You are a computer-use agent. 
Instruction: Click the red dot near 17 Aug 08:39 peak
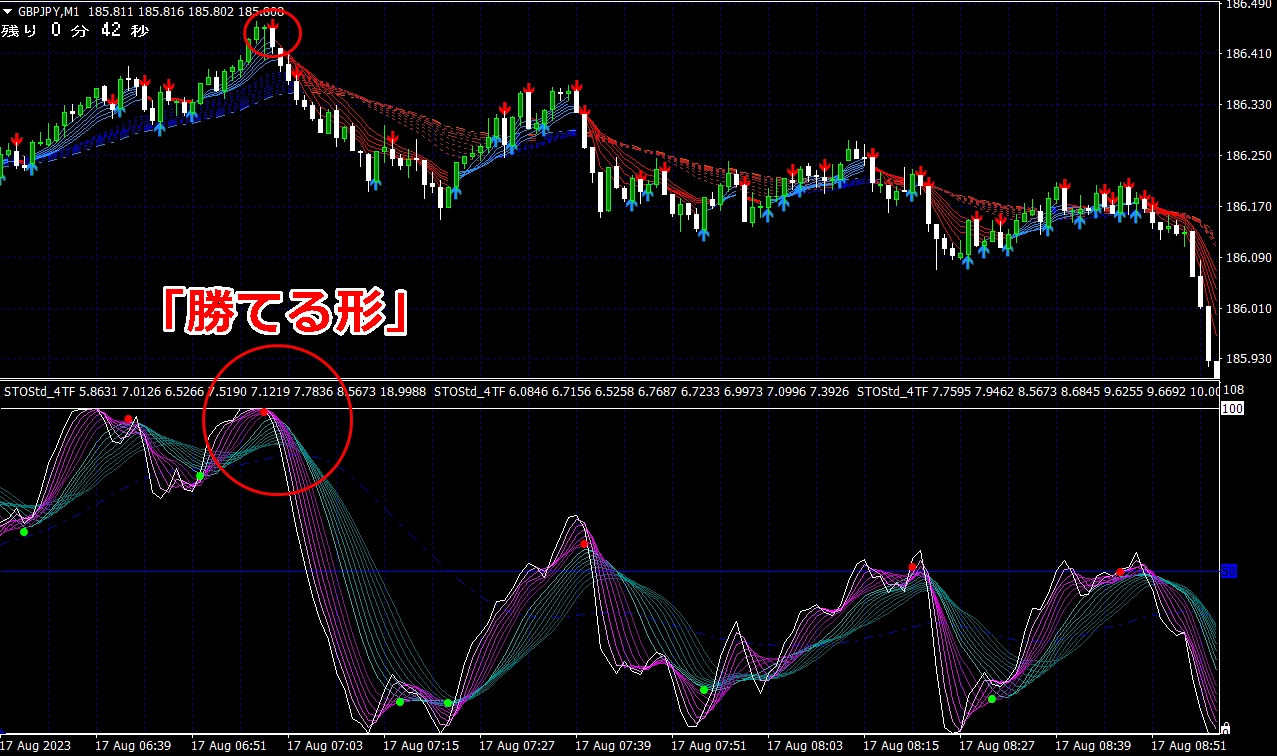click(1120, 573)
